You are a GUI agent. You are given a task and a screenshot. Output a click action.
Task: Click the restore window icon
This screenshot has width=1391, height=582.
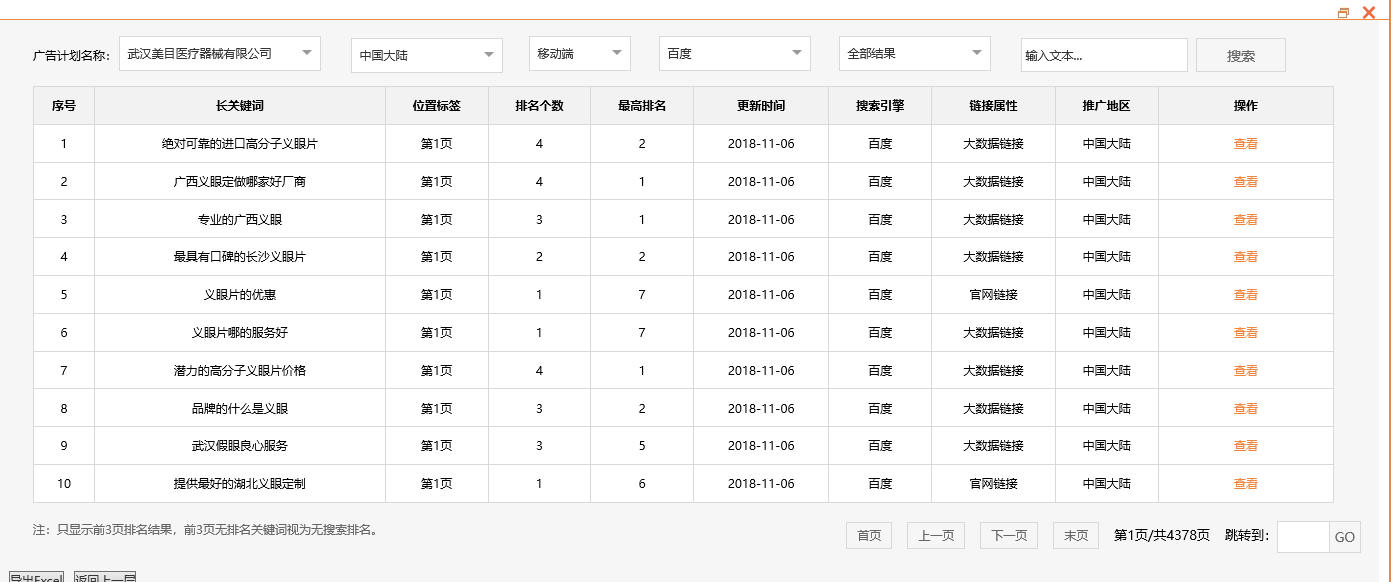click(1343, 12)
